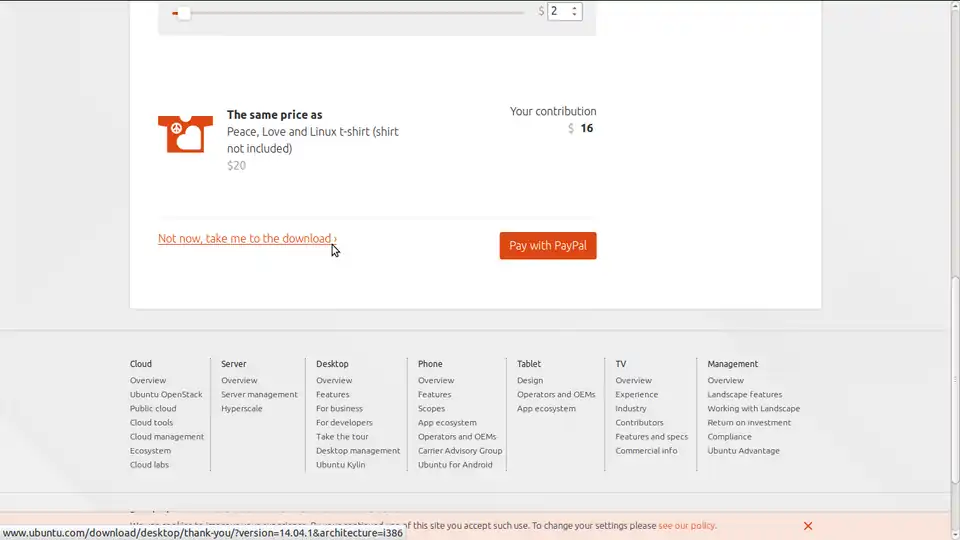Click the orange t-shirt icon
The image size is (960, 540).
[x=186, y=134]
